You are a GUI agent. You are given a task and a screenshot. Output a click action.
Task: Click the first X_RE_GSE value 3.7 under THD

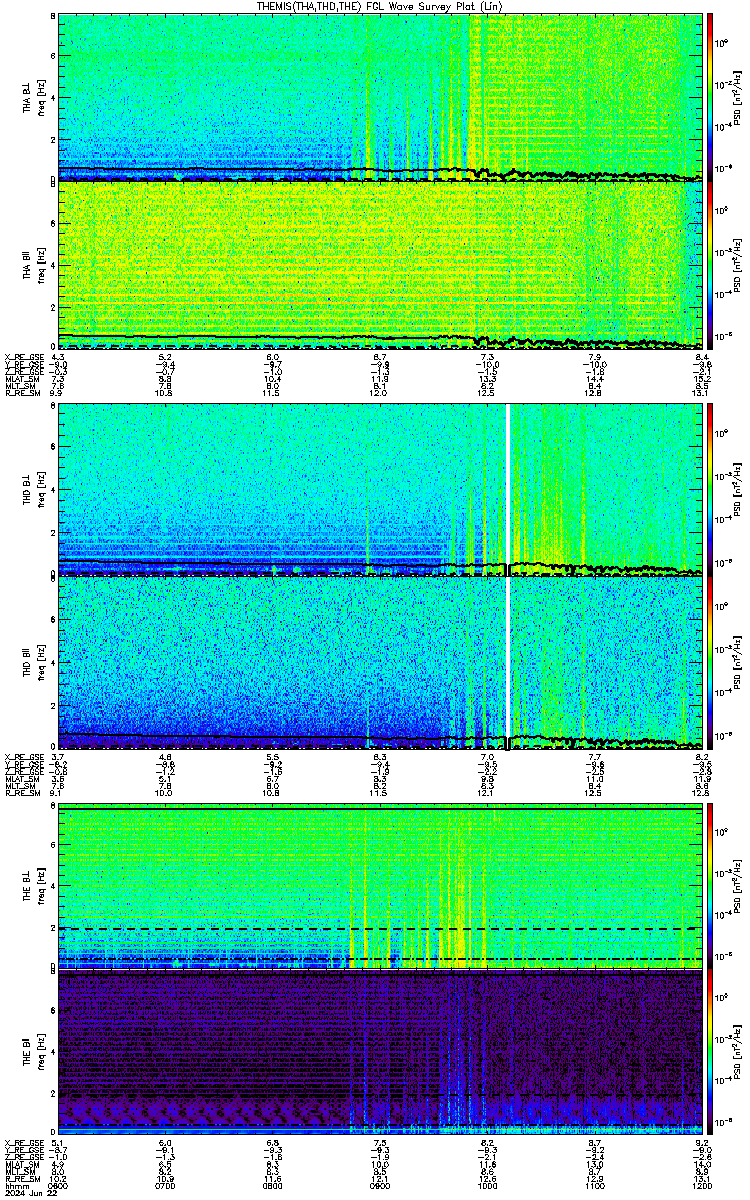tap(58, 757)
